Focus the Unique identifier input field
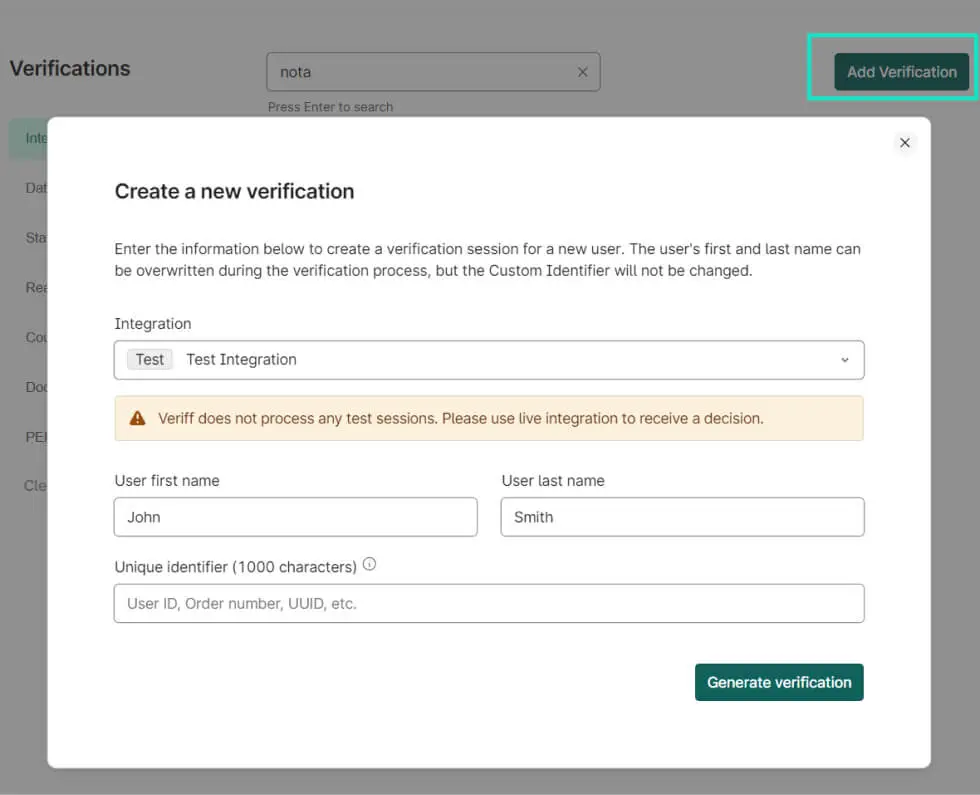This screenshot has height=795, width=980. click(x=490, y=603)
